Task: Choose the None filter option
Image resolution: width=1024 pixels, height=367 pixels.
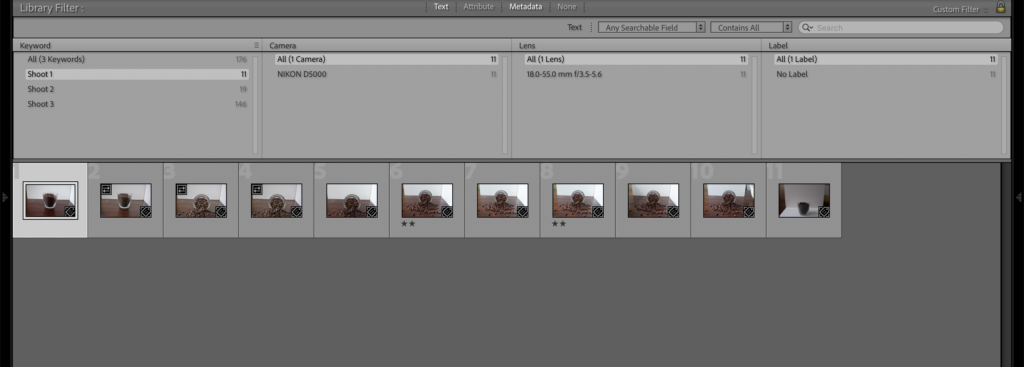Action: click(567, 7)
